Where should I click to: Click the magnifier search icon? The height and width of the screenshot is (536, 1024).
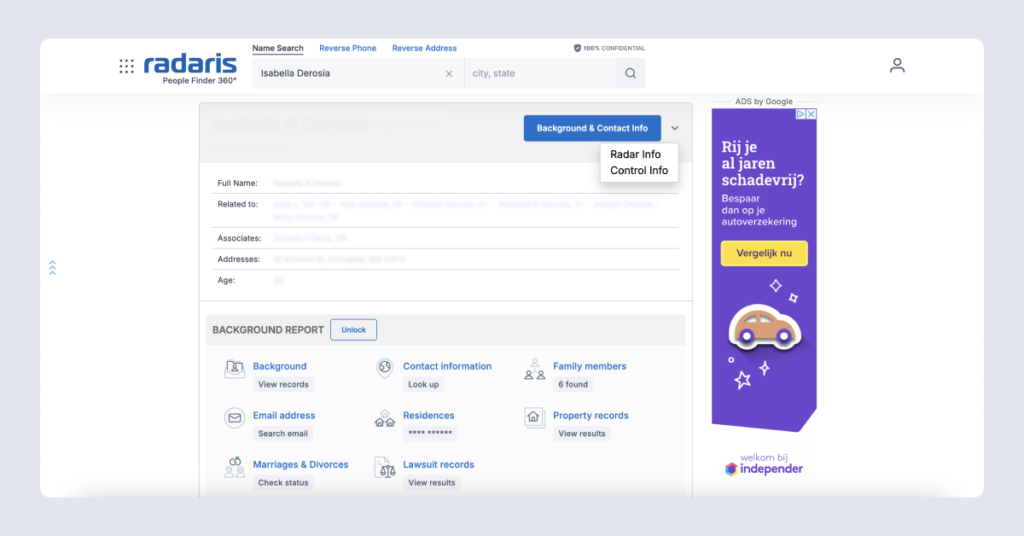click(630, 73)
